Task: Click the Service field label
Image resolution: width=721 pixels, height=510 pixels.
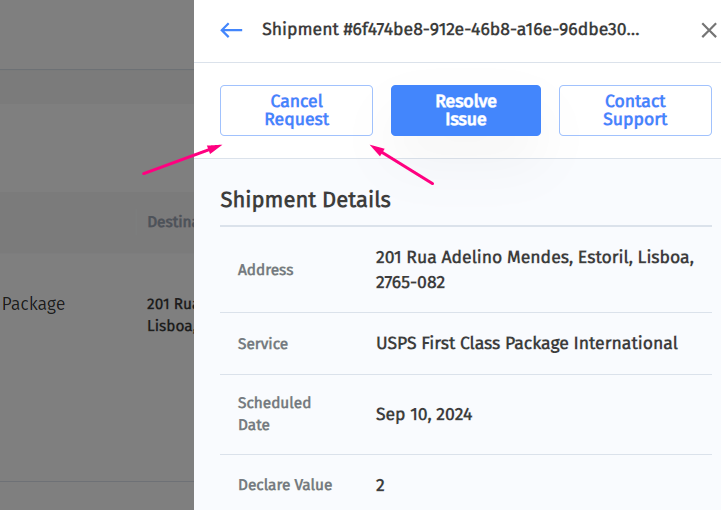Action: [x=263, y=344]
